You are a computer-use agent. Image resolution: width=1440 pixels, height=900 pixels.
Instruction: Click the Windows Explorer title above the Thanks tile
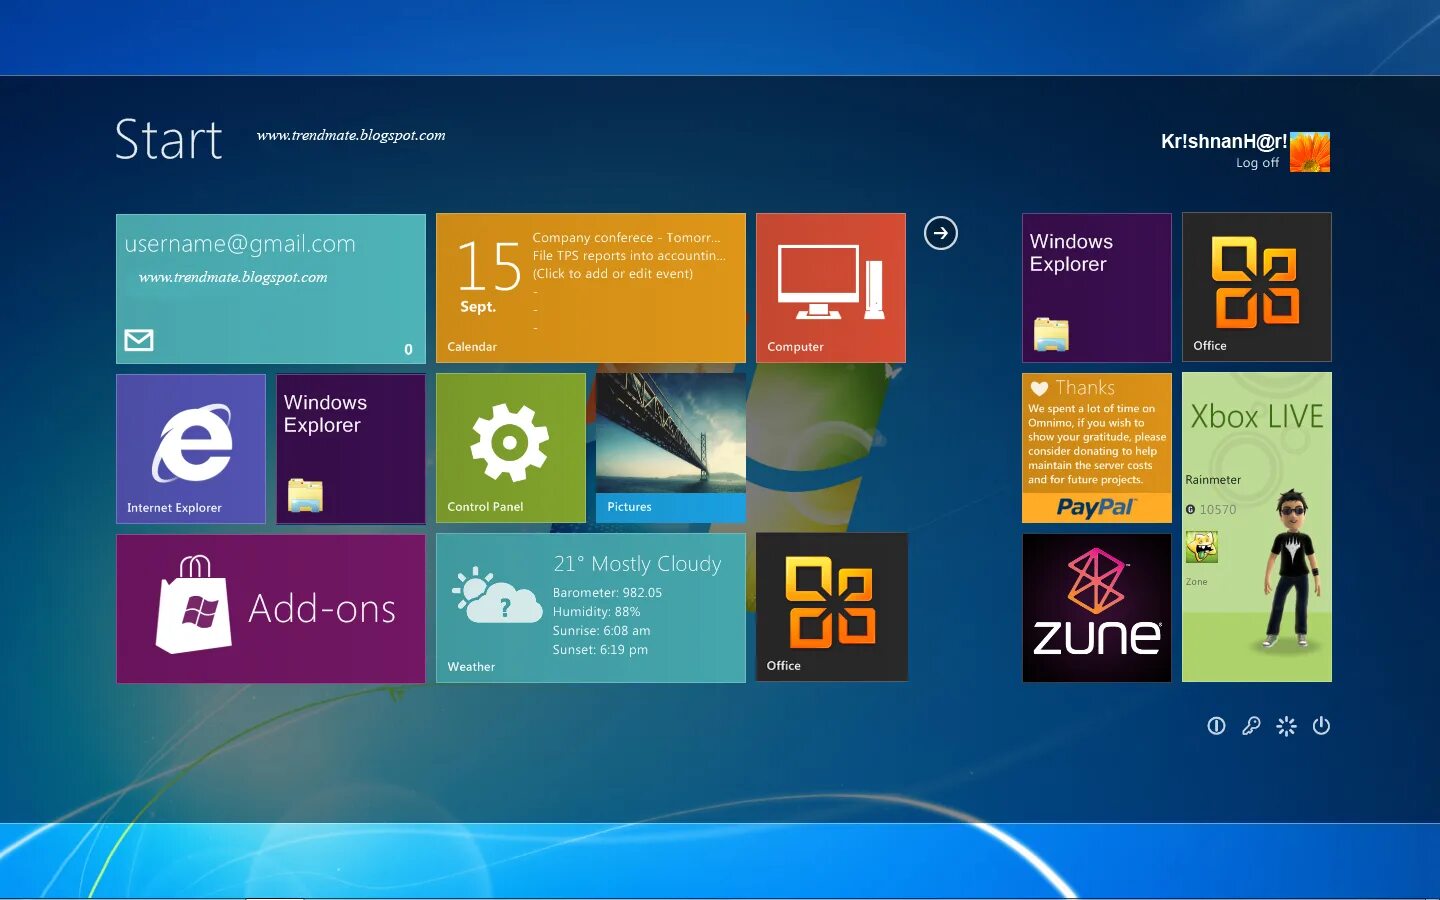(x=1071, y=253)
